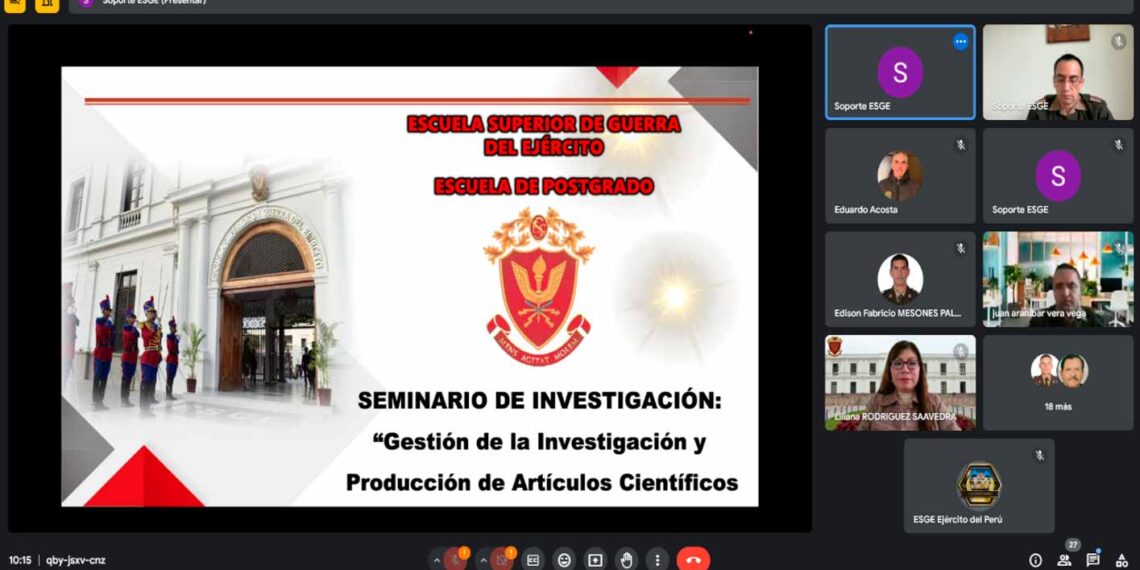Select the juan aranibar vera vega video tile

pyautogui.click(x=1058, y=279)
